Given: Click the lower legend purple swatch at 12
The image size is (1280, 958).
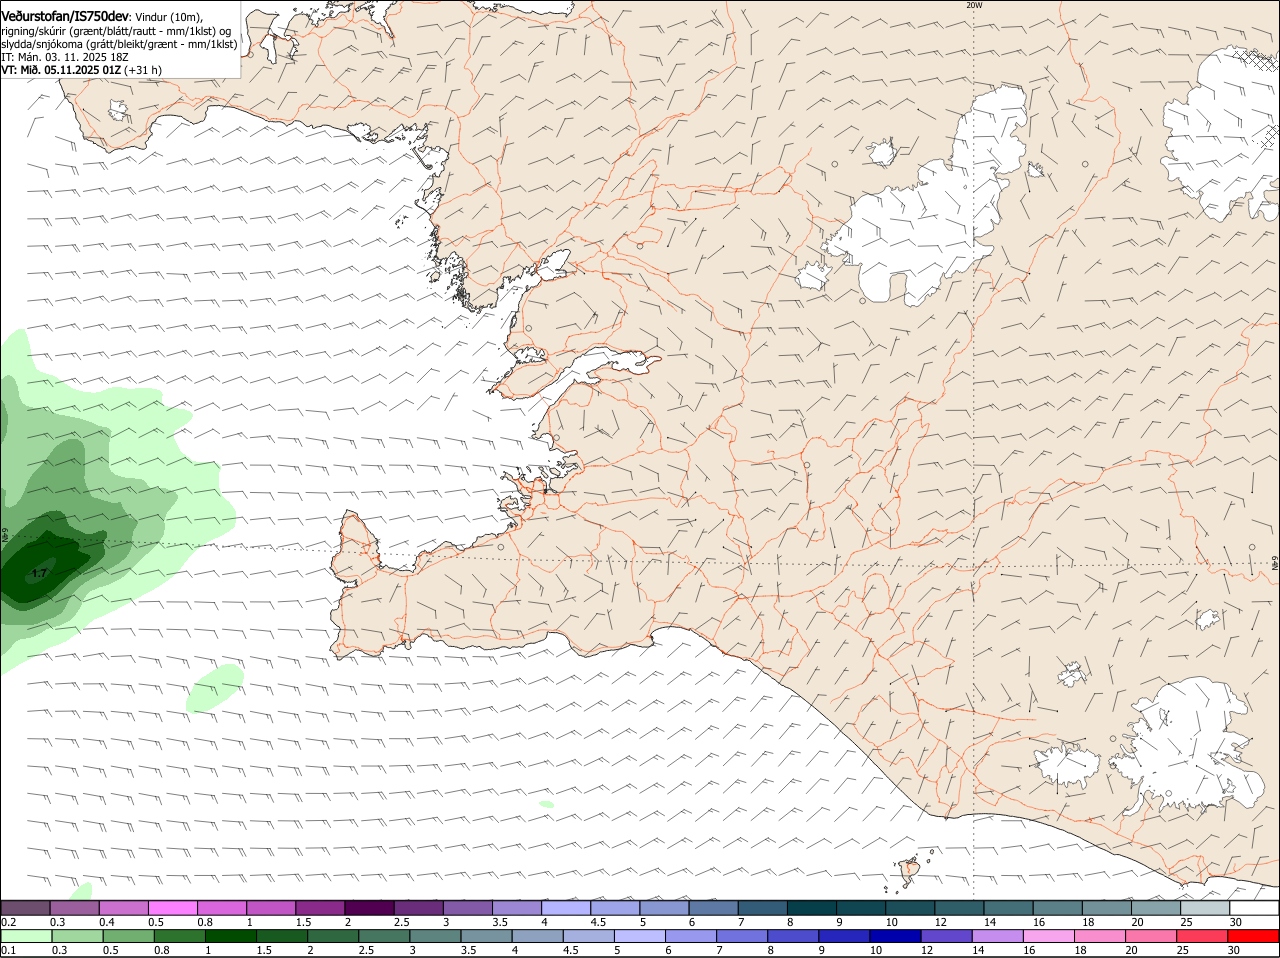Looking at the screenshot, I should (x=946, y=936).
